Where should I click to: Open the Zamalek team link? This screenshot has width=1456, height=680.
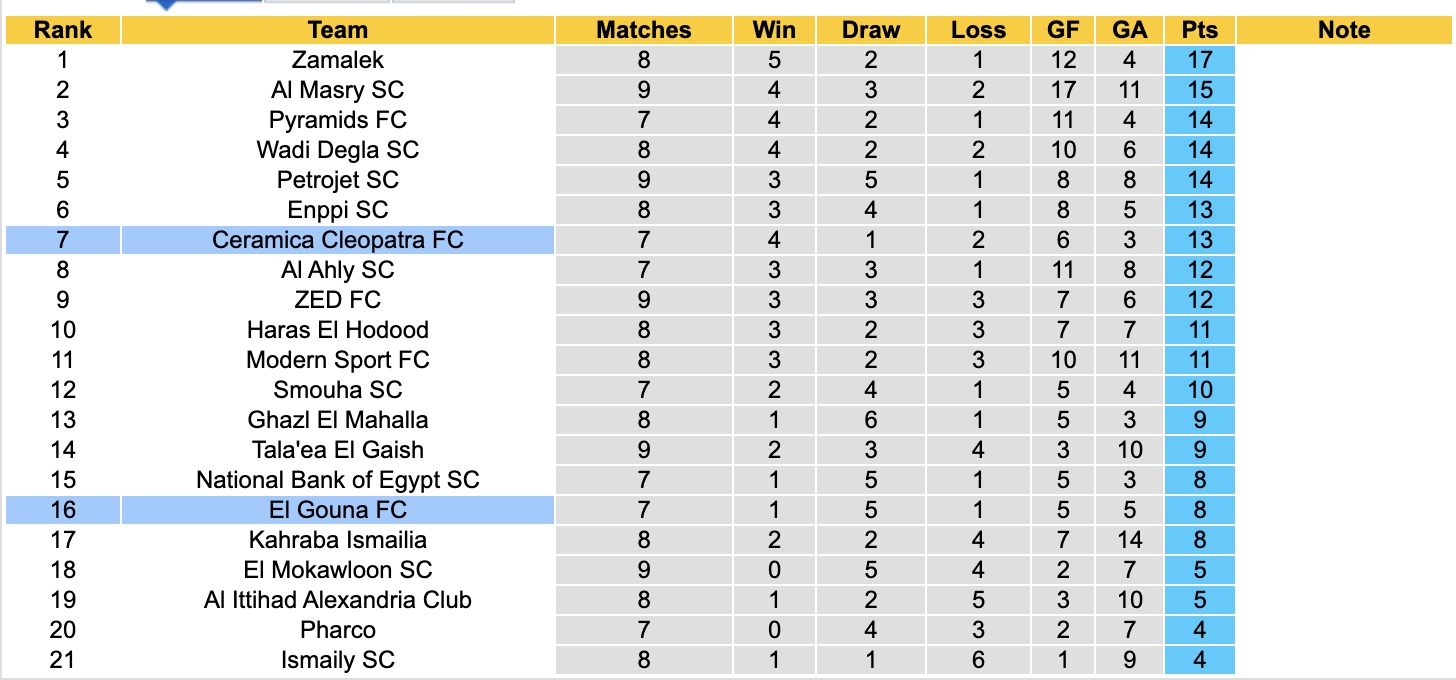coord(338,60)
